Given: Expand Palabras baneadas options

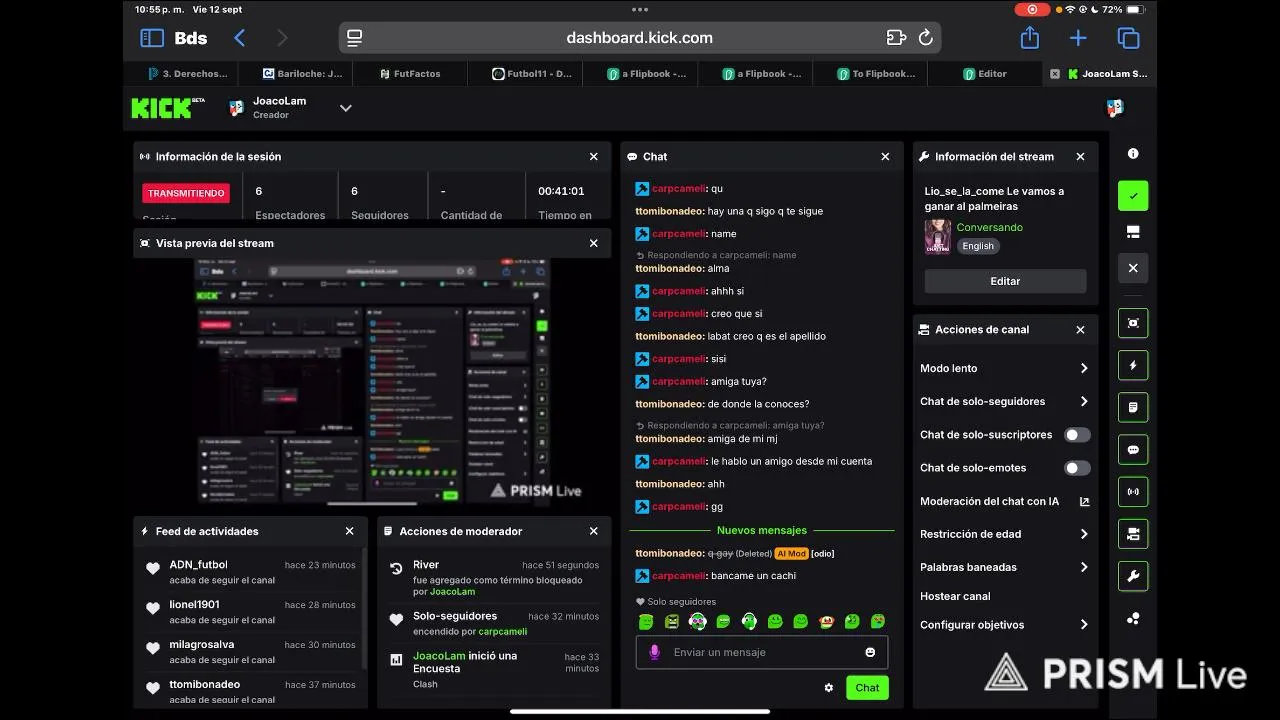Looking at the screenshot, I should tap(1084, 567).
